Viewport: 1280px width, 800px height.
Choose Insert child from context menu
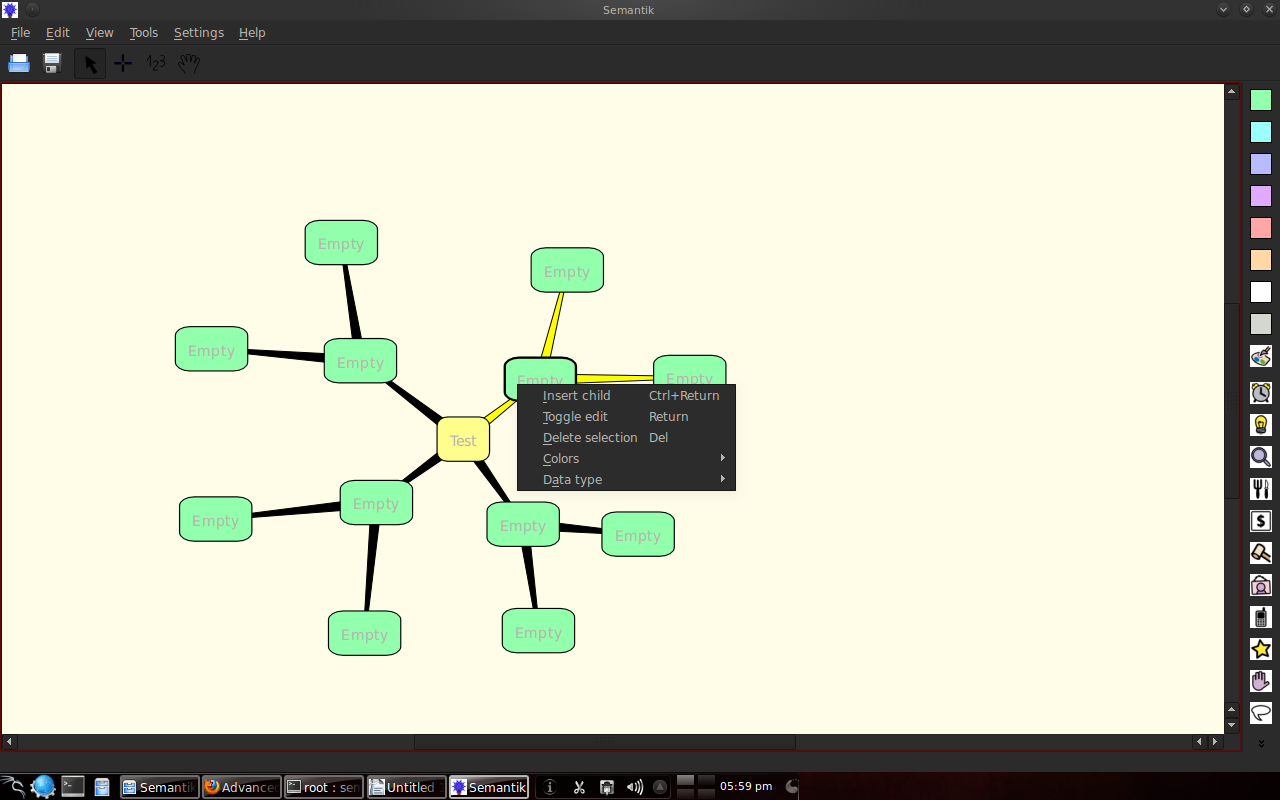click(626, 395)
